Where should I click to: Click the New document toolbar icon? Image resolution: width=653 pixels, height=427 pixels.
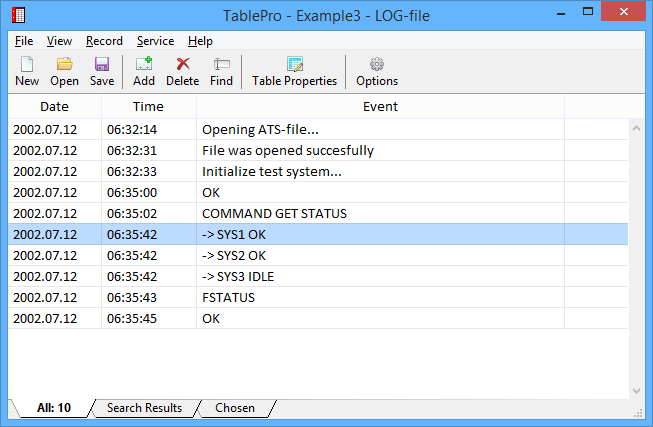point(27,64)
